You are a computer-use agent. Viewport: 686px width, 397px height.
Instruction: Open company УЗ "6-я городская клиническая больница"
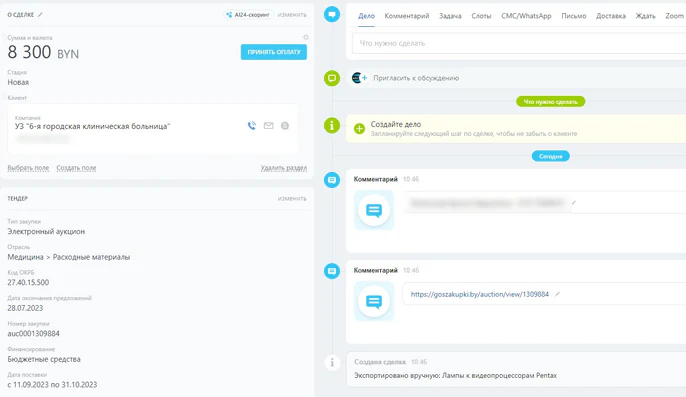(x=92, y=126)
